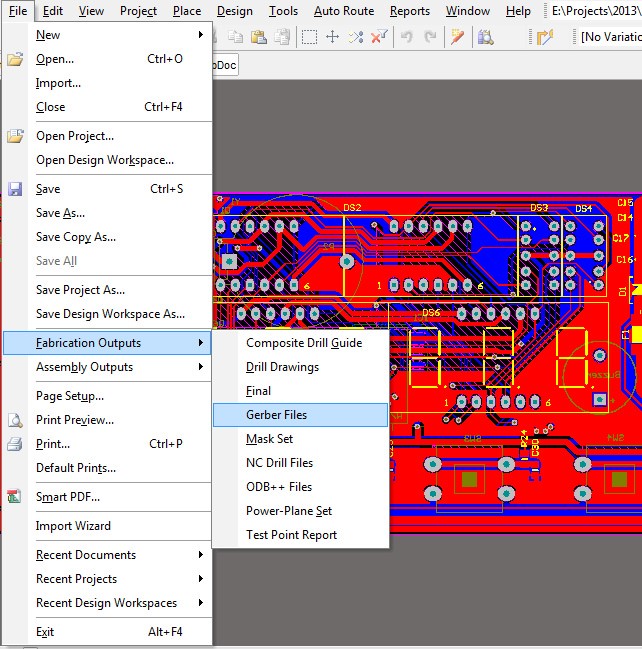Click Smart PDF menu entry
642x649 pixels.
(x=68, y=497)
